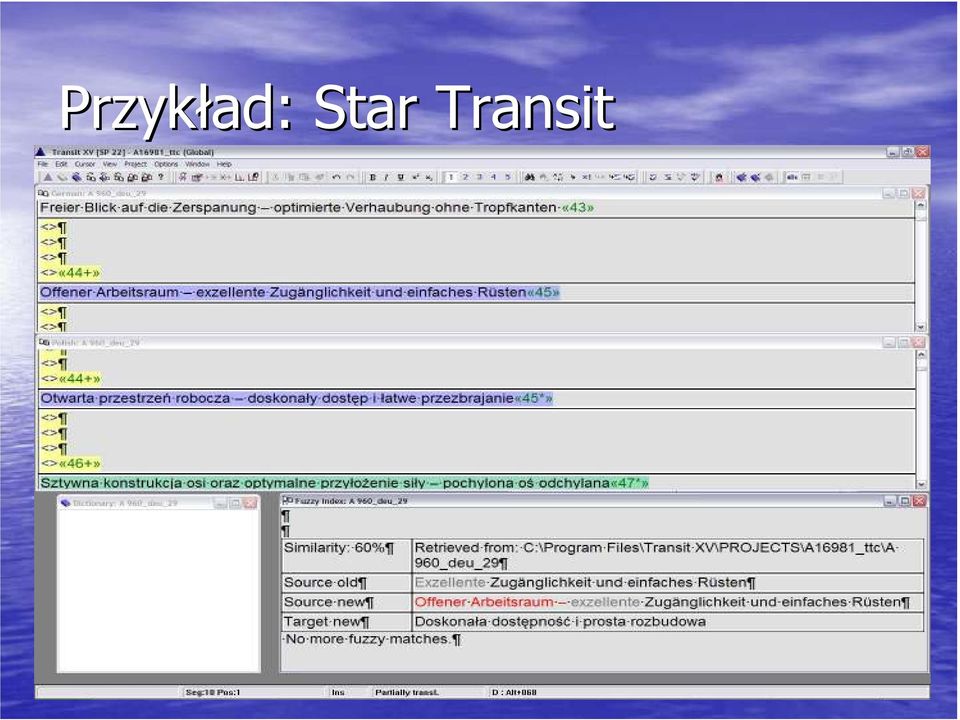Toggle subscript formatting in toolbar
Screen dimensions: 960x720
click(429, 177)
